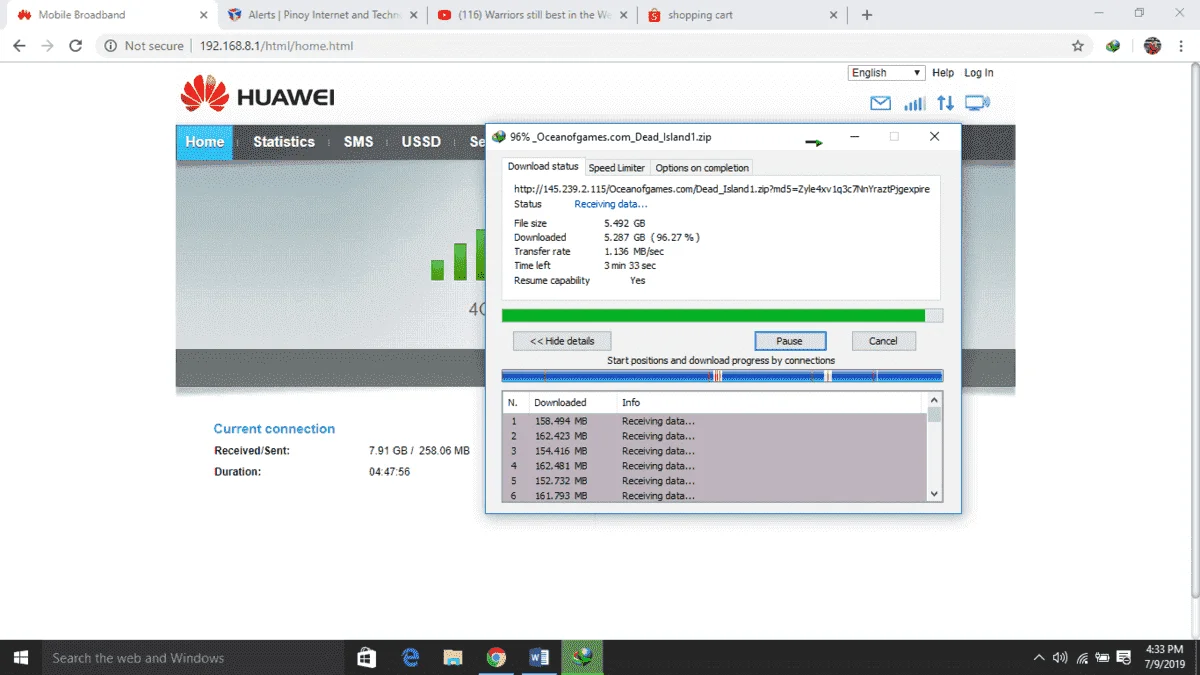The width and height of the screenshot is (1200, 675).
Task: Select connection row 5 with 152.732 MB
Action: pyautogui.click(x=715, y=481)
